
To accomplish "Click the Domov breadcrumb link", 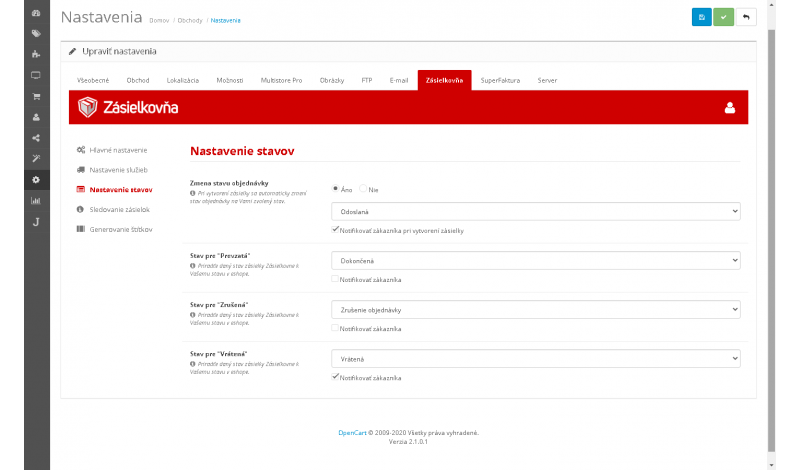I will click(x=159, y=20).
